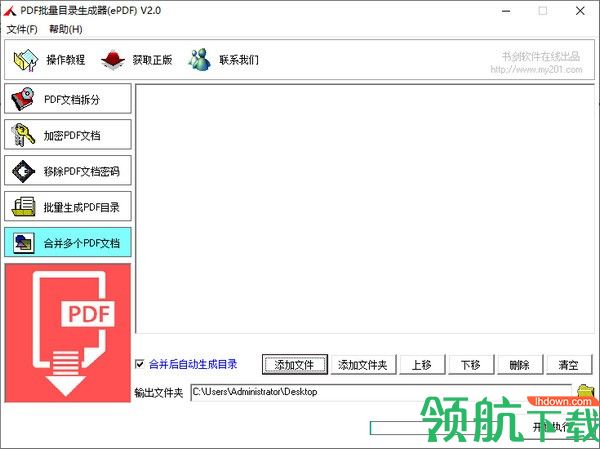Click the 合并多个PDF文档 merge icon
Image resolution: width=600 pixels, height=449 pixels.
(x=24, y=243)
